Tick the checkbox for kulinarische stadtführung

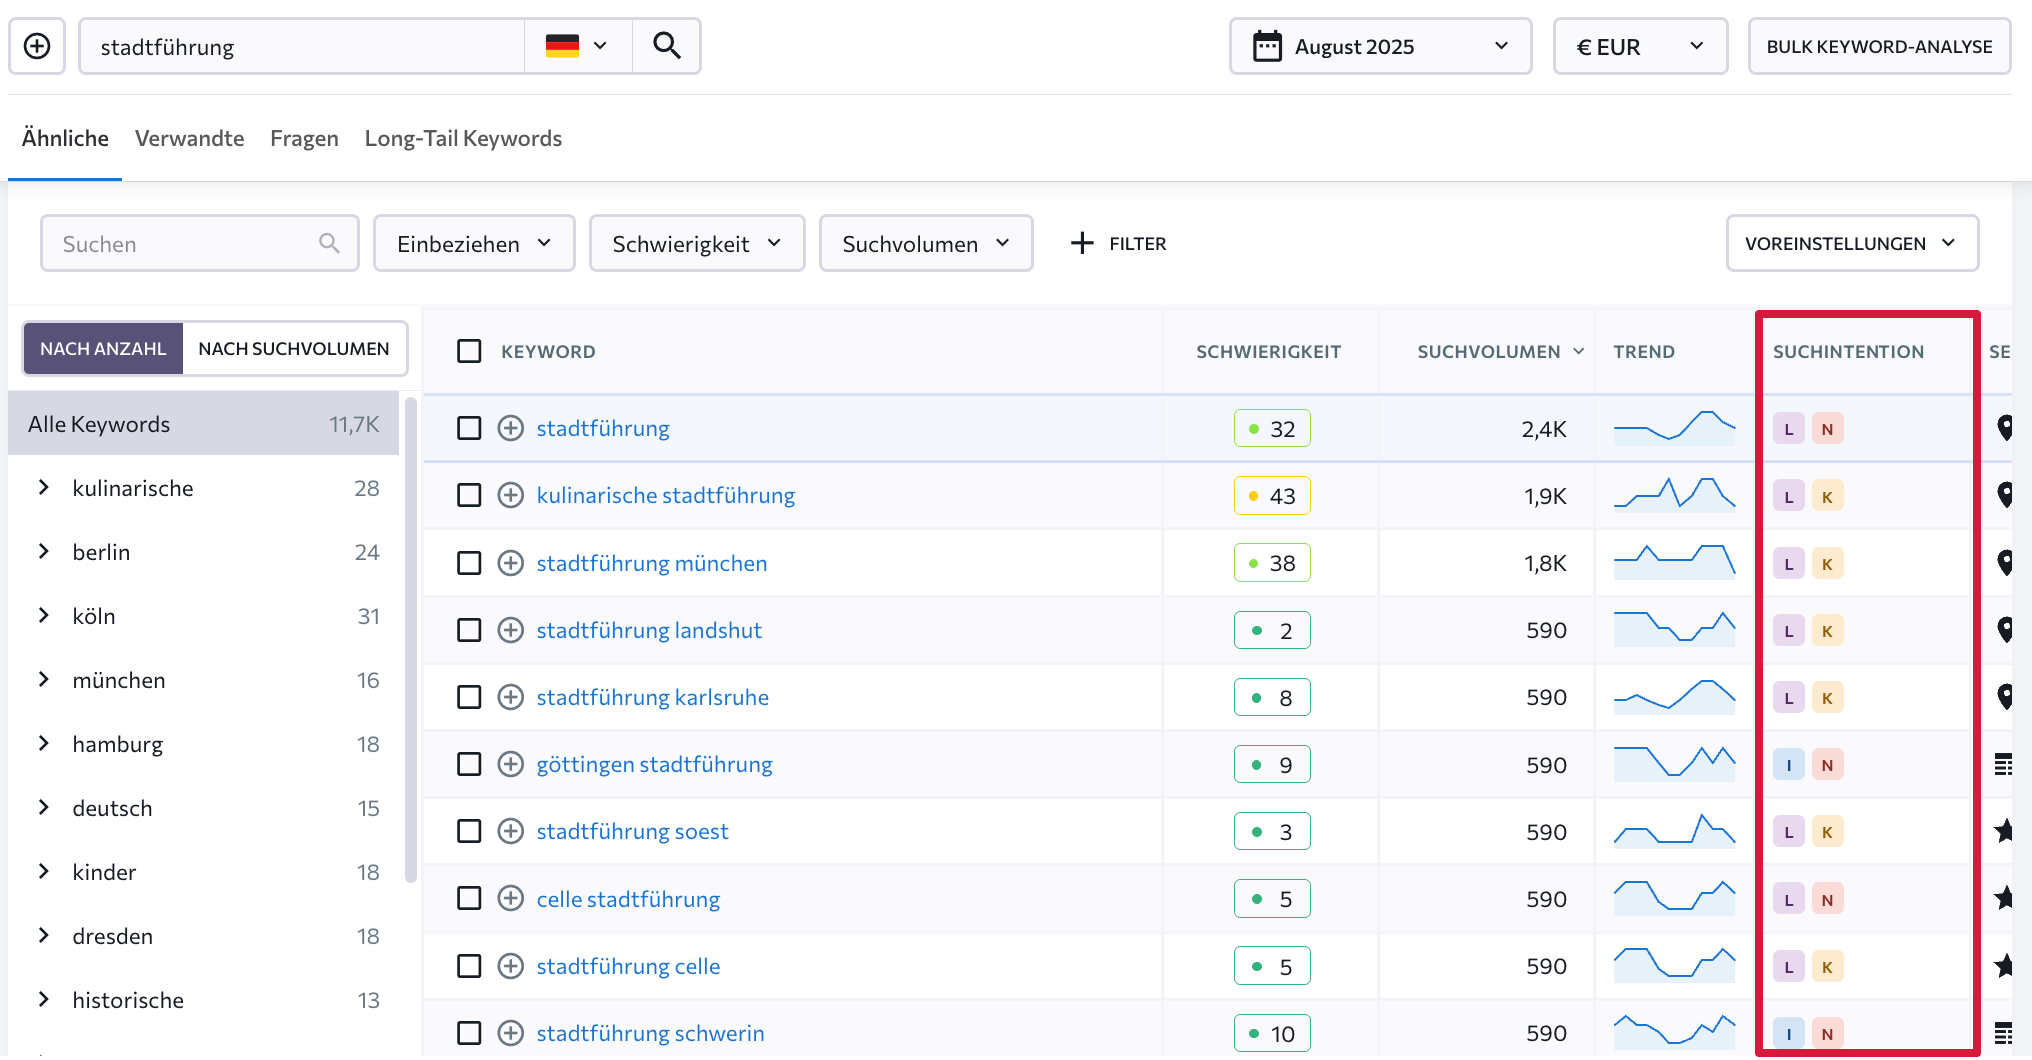click(469, 495)
